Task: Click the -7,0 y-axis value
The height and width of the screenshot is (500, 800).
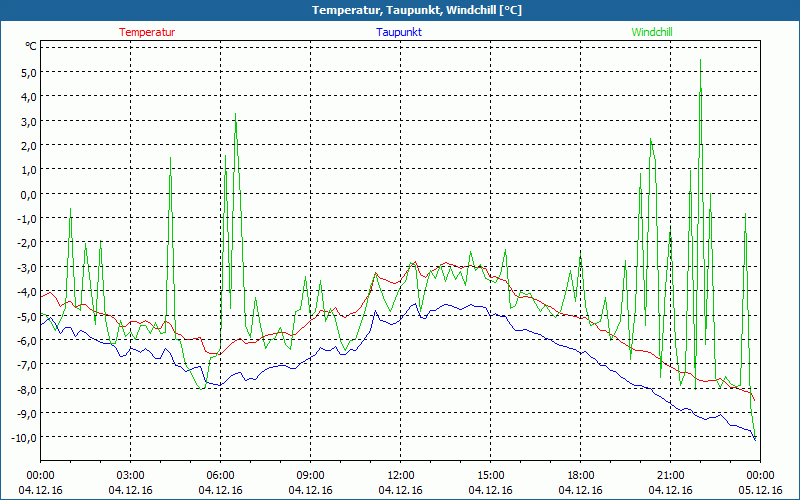Action: (x=27, y=364)
